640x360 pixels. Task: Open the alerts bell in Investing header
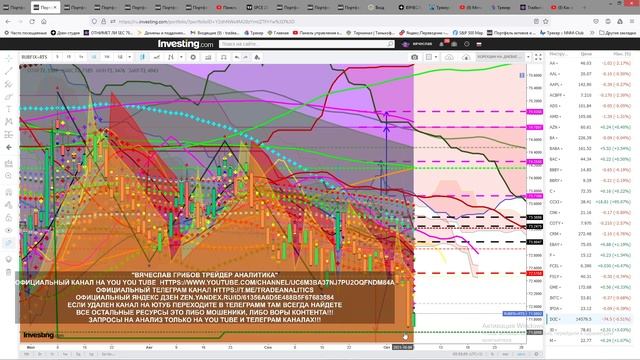[442, 44]
